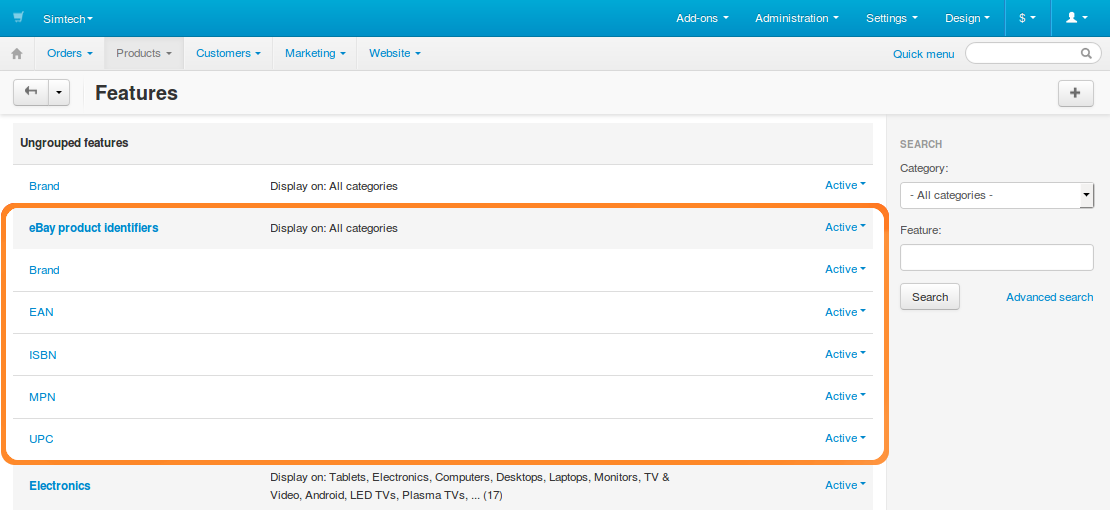The image size is (1110, 510).
Task: Open the Website menu
Action: (395, 53)
